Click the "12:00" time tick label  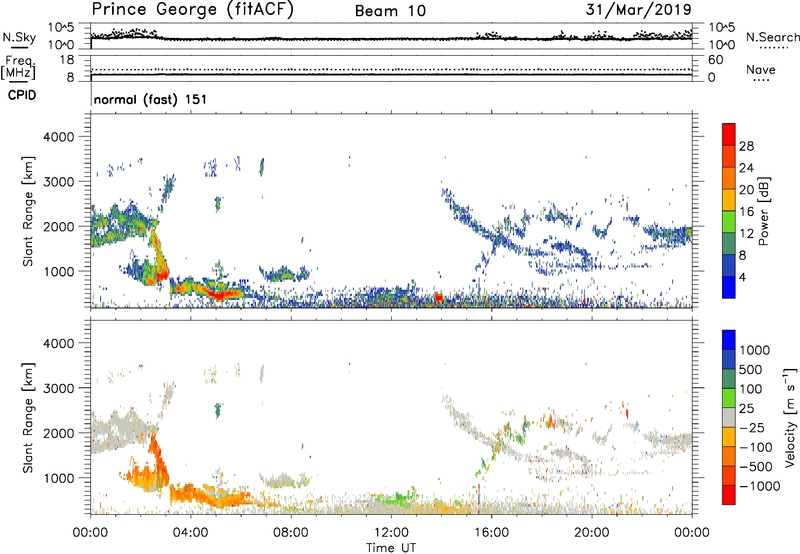(x=391, y=533)
